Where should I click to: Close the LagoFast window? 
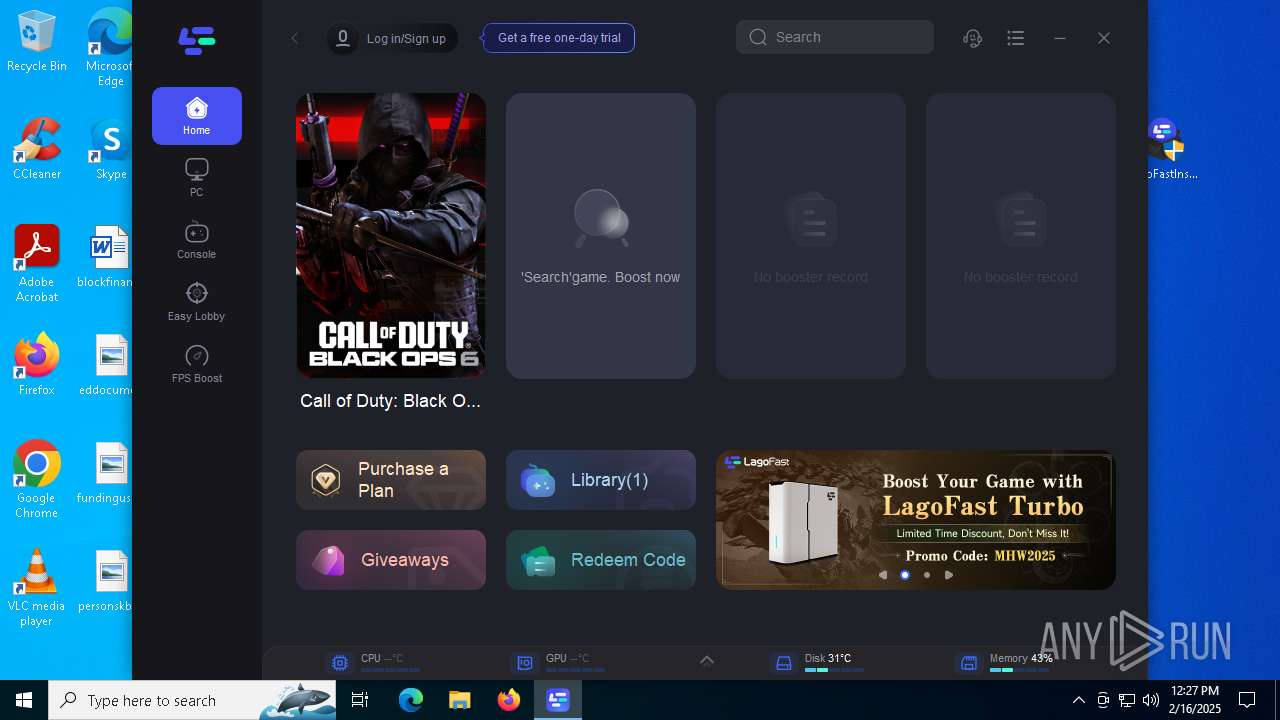click(x=1104, y=38)
